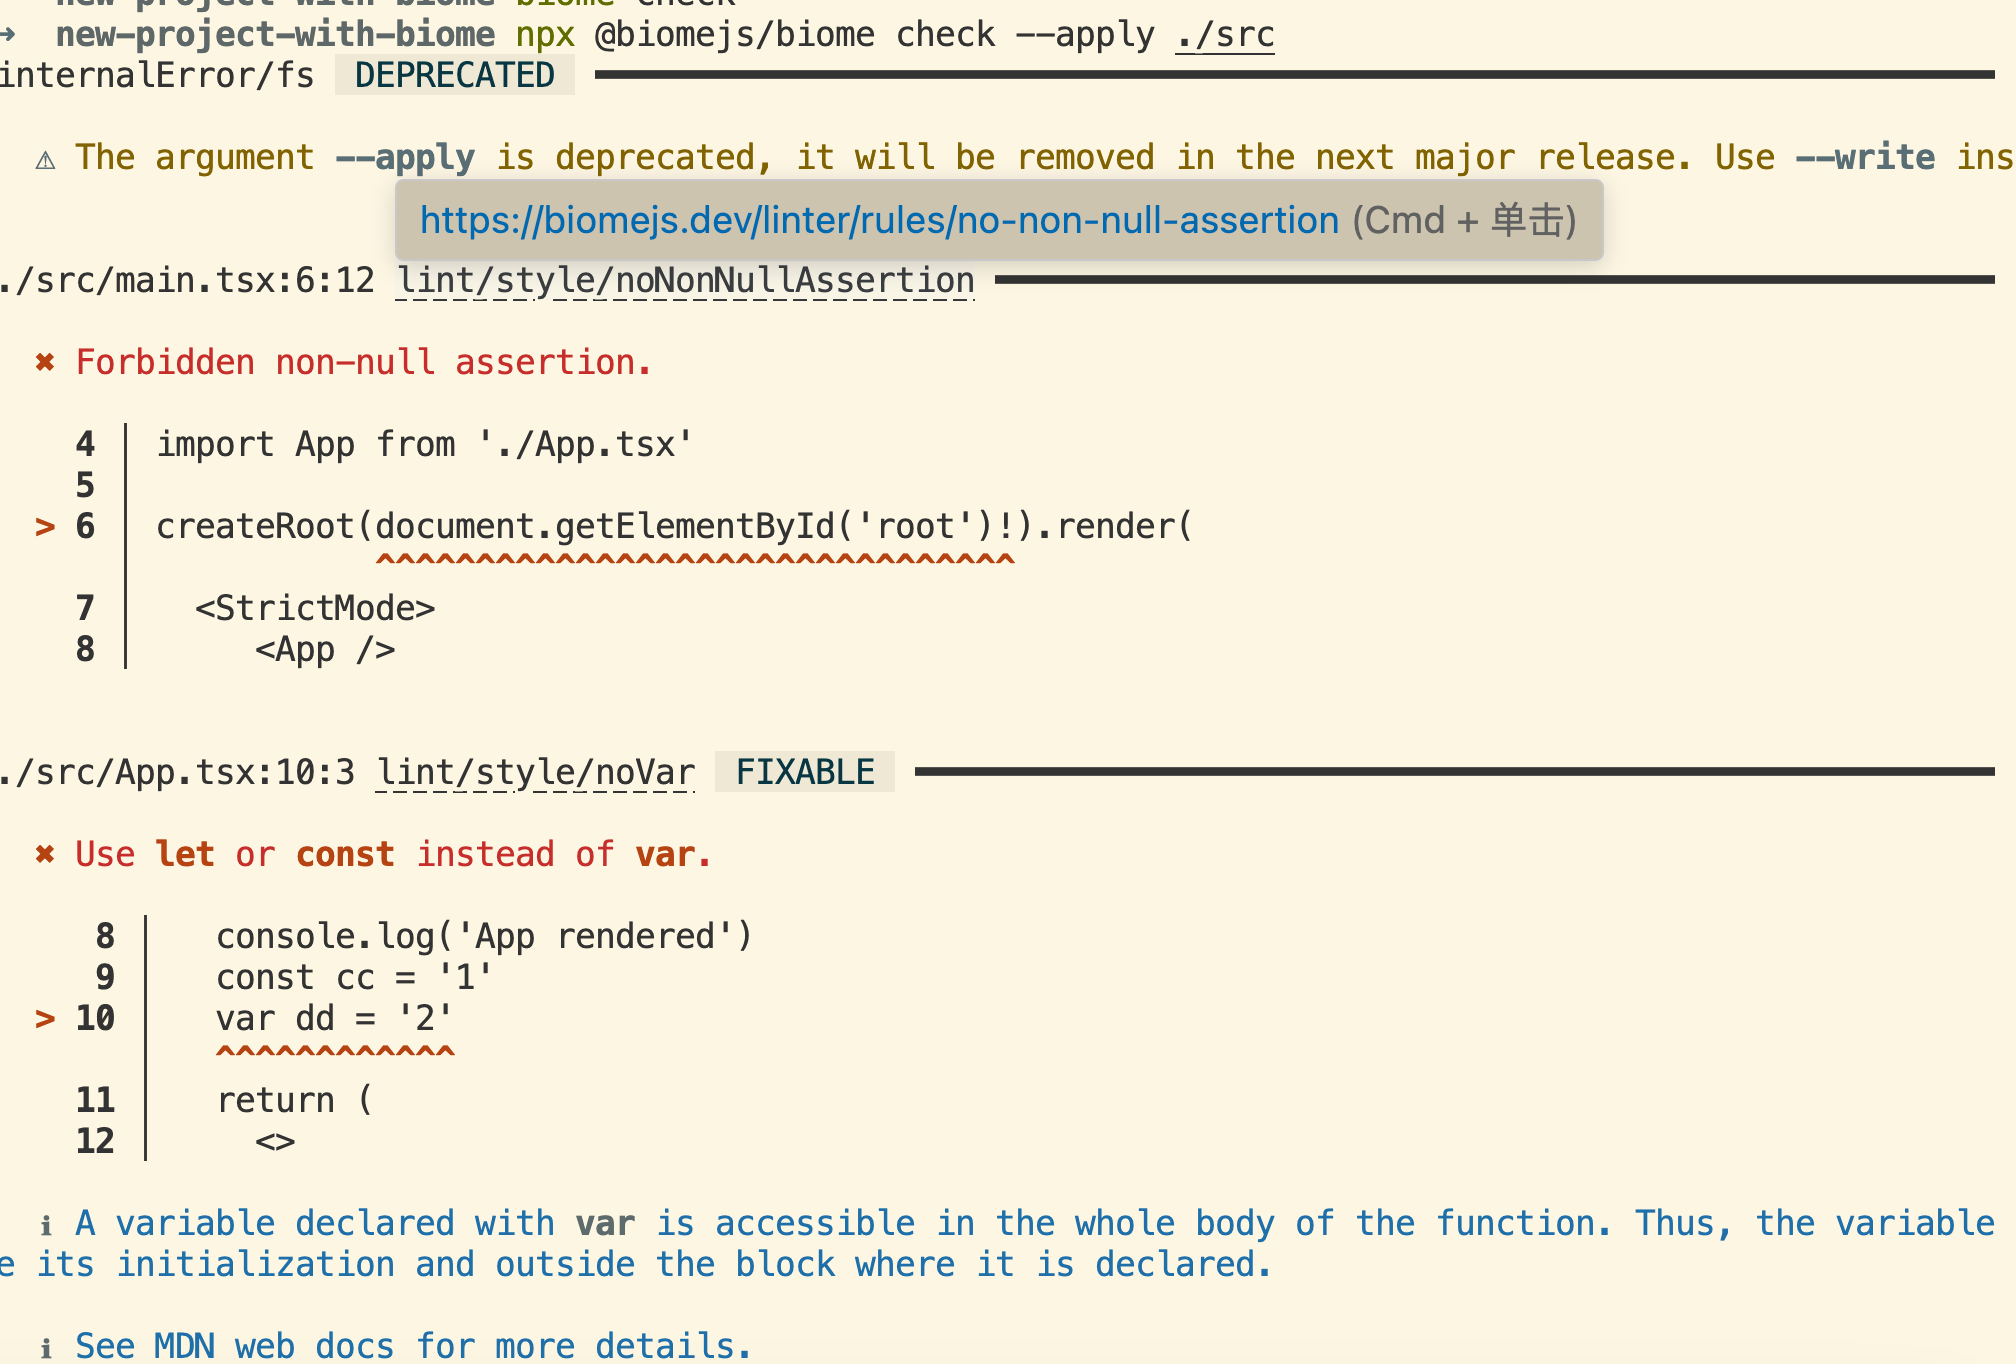Click the terminal prompt arrow icon
2016x1364 pixels.
click(8, 34)
